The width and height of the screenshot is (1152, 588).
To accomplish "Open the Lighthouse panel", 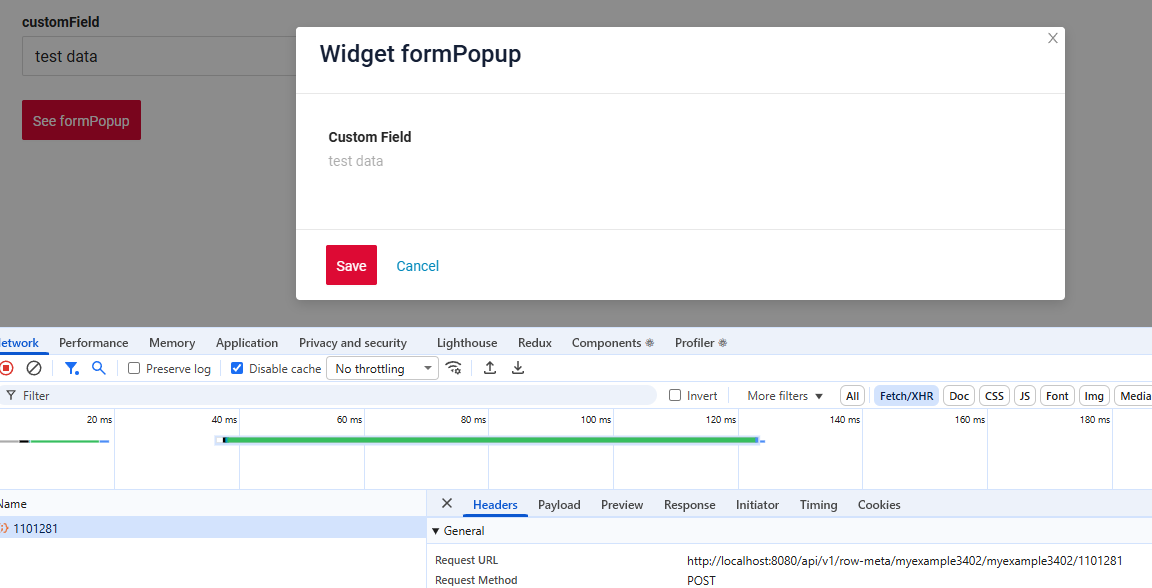I will 466,343.
